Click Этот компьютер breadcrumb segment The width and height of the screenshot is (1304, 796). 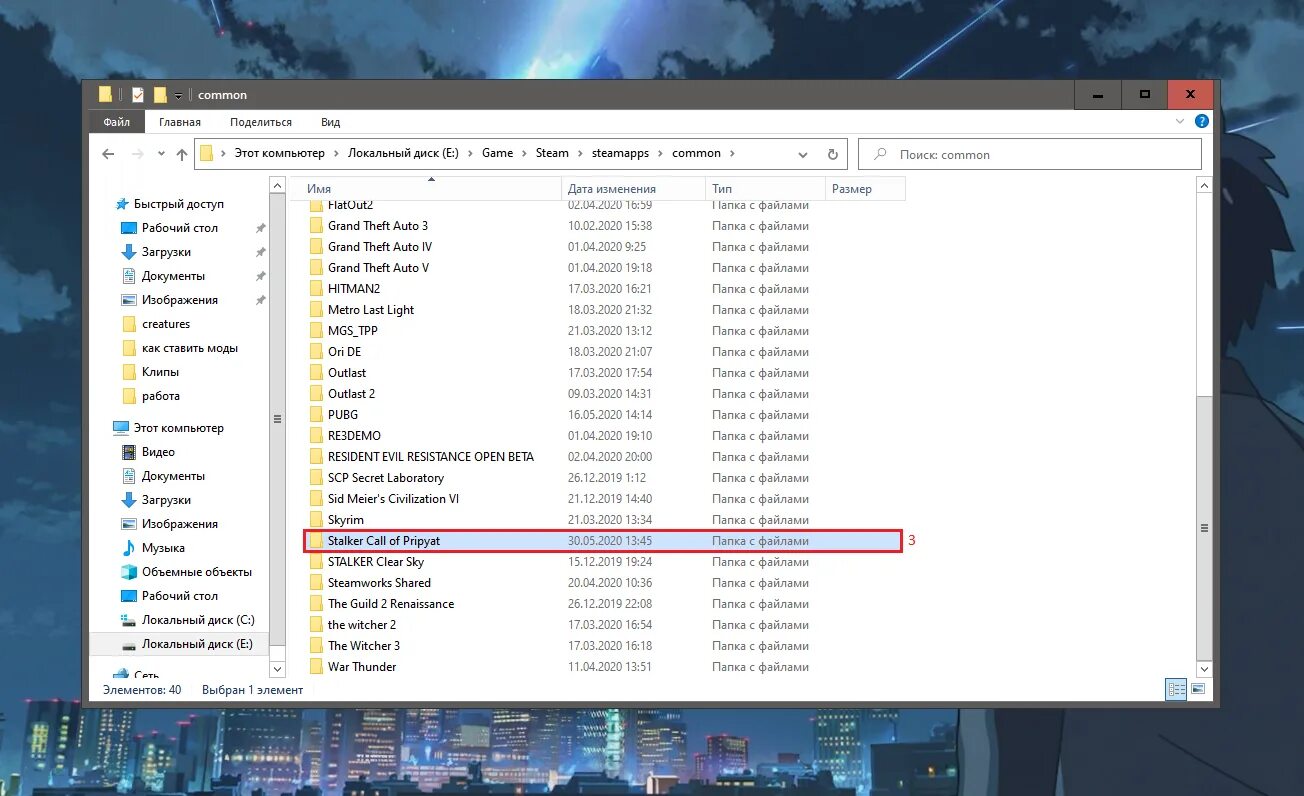tap(279, 153)
